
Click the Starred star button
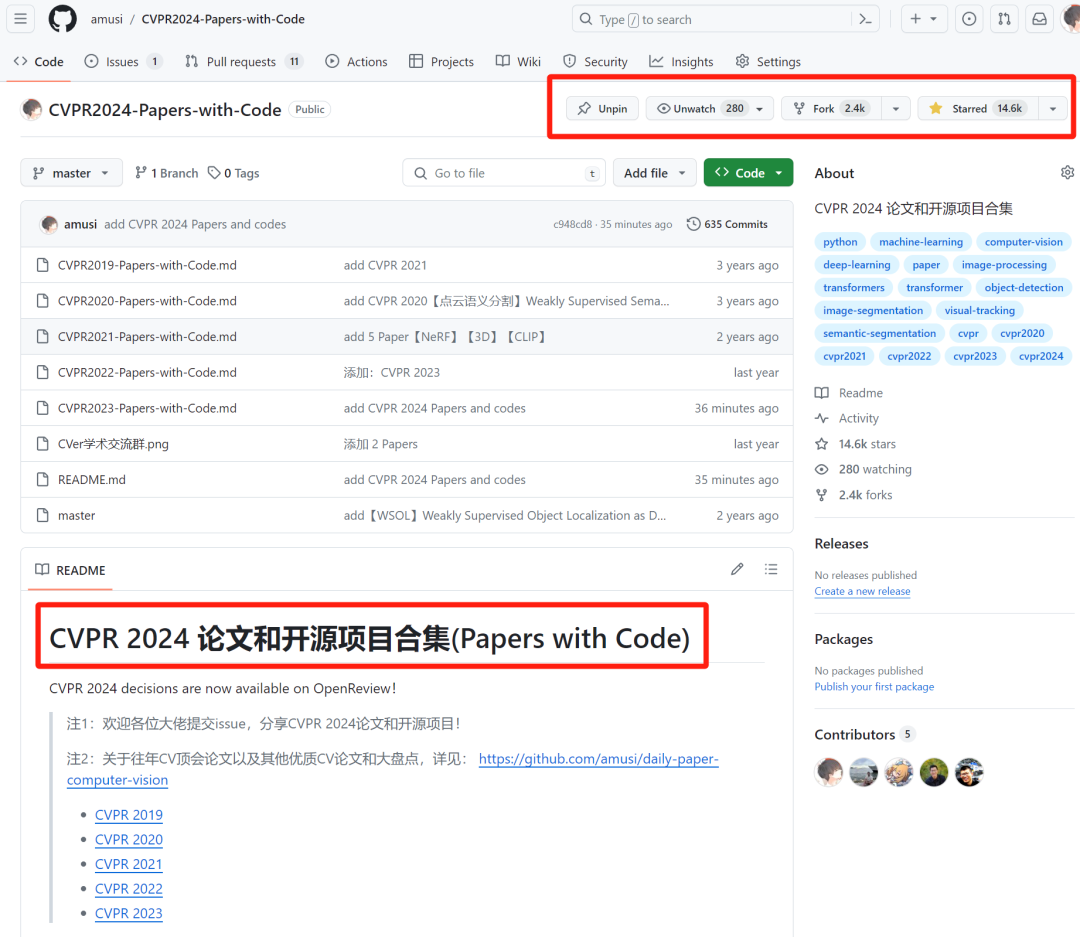(x=977, y=108)
